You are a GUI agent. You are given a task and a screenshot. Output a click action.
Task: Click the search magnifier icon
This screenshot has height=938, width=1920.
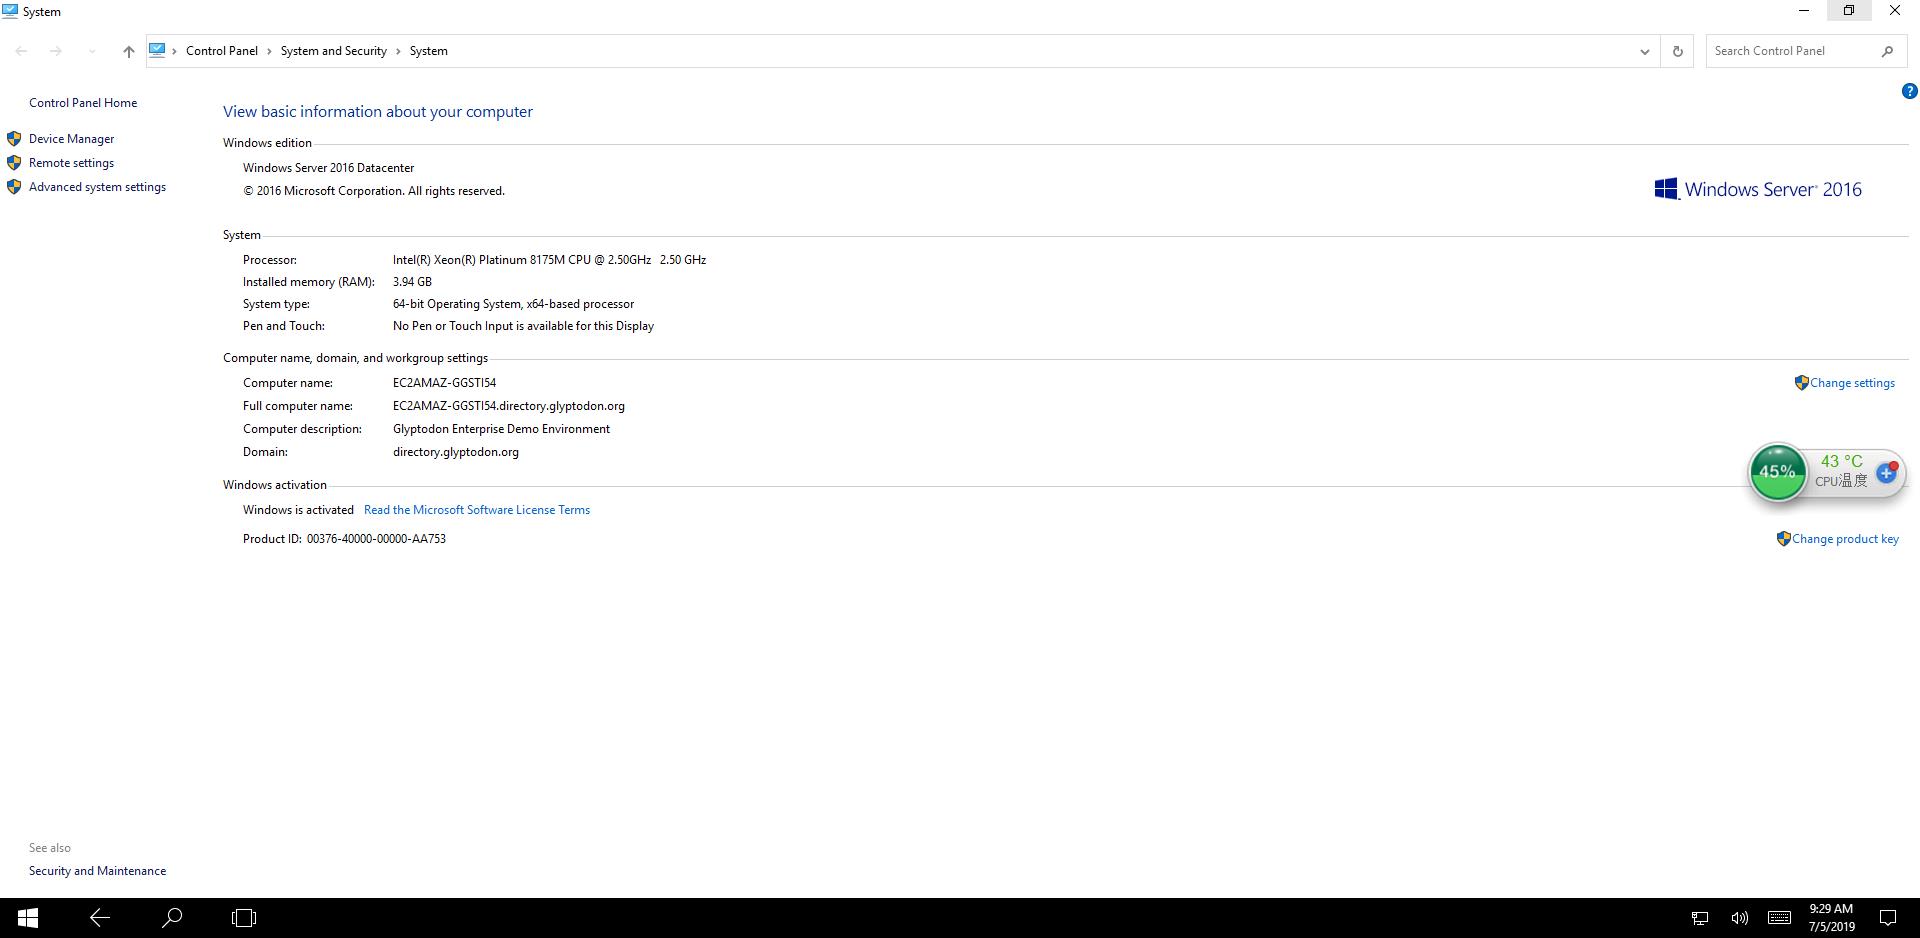click(1887, 51)
